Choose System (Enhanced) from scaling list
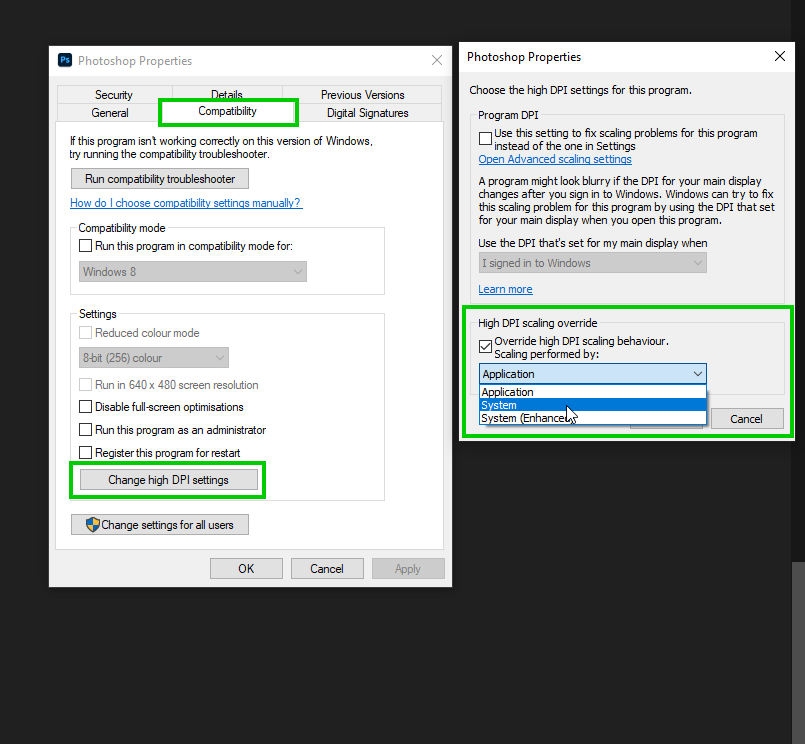 [592, 418]
